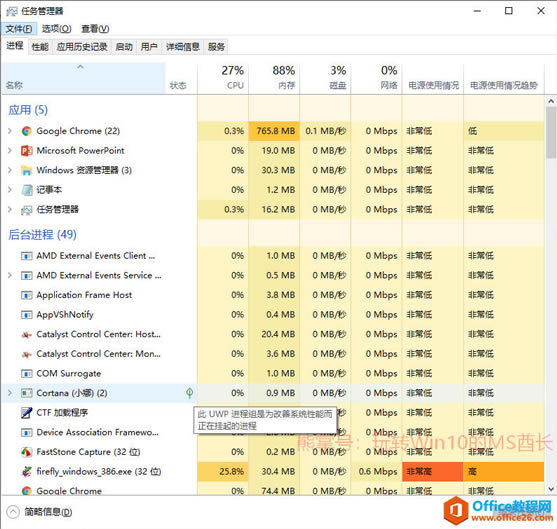Click the firefly_windows_386.exe icon
This screenshot has width=557, height=529.
click(26, 472)
